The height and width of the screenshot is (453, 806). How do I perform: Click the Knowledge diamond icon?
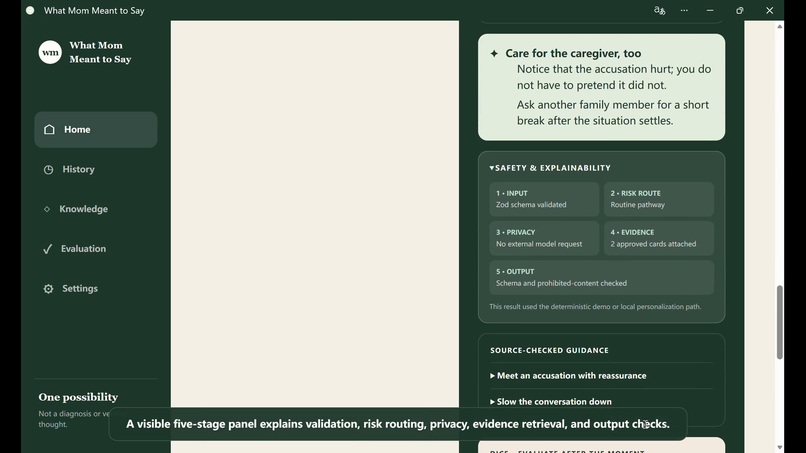[47, 209]
